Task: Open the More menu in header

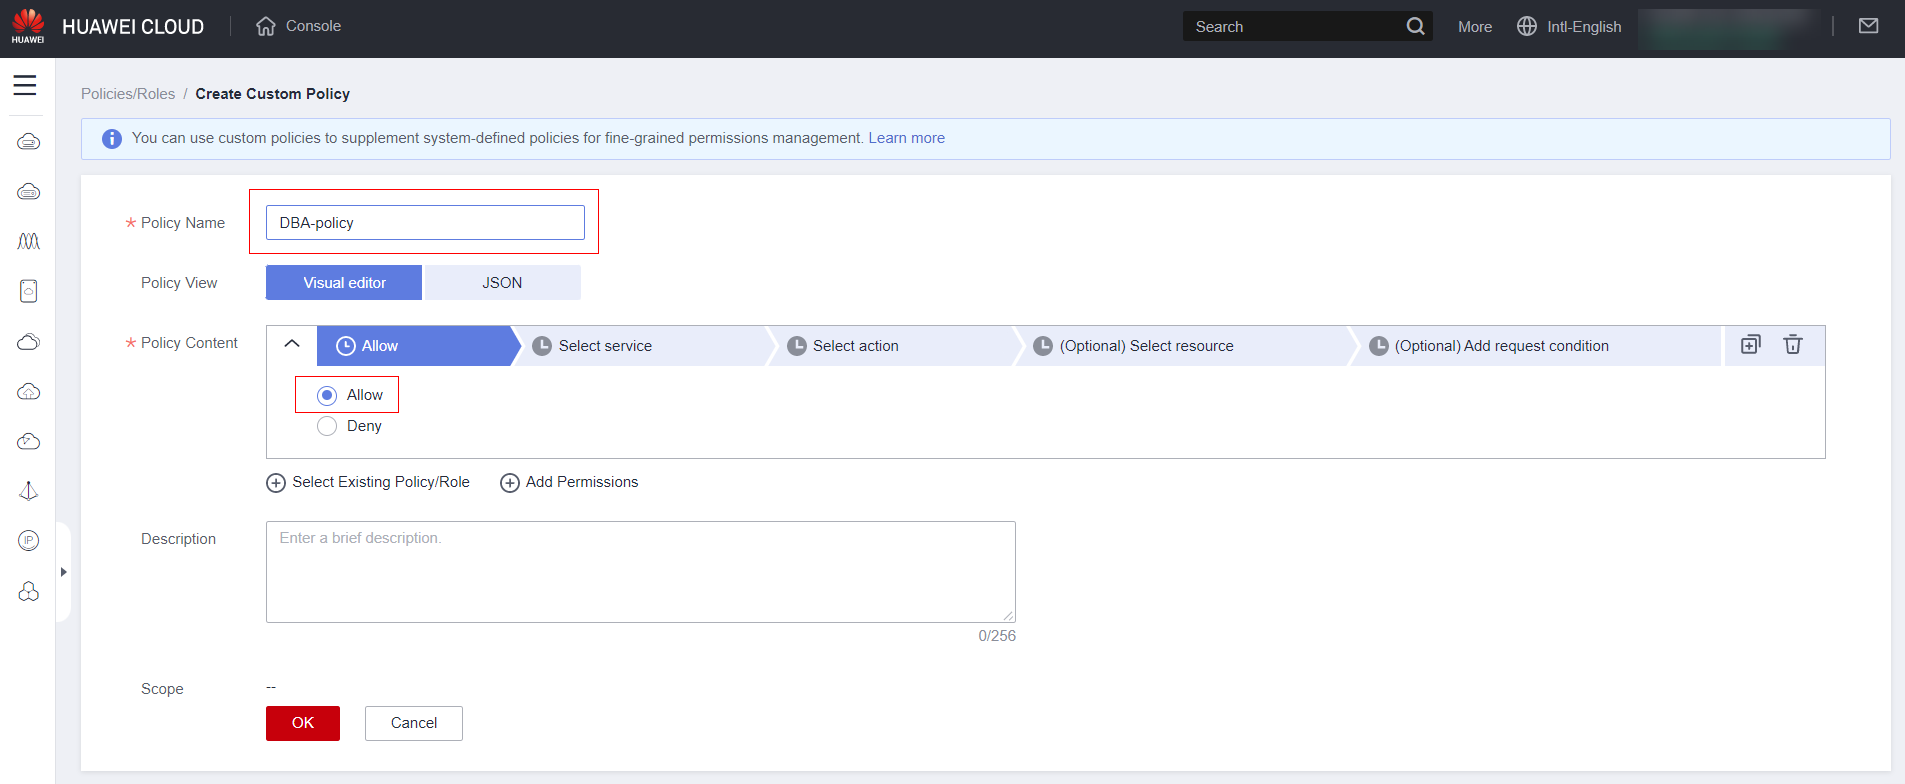Action: pyautogui.click(x=1474, y=27)
